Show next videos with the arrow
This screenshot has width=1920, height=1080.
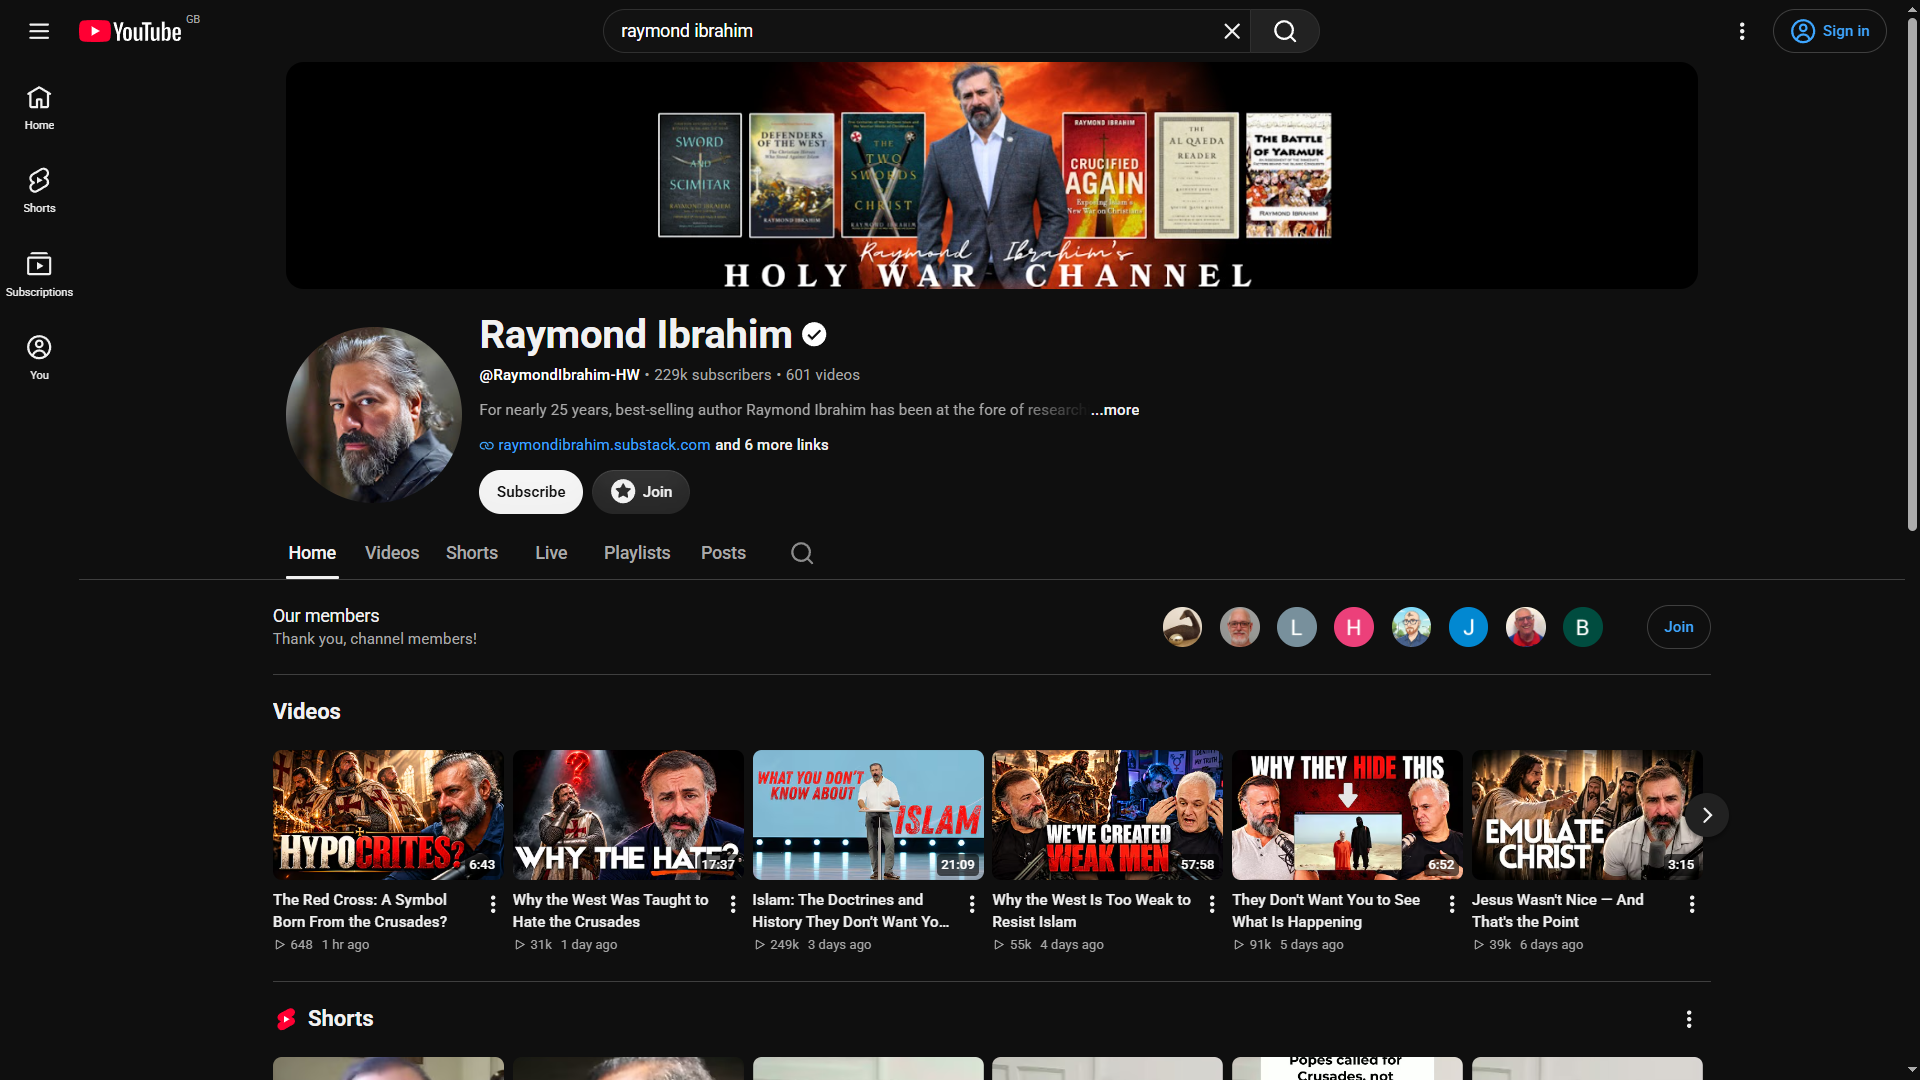point(1707,815)
